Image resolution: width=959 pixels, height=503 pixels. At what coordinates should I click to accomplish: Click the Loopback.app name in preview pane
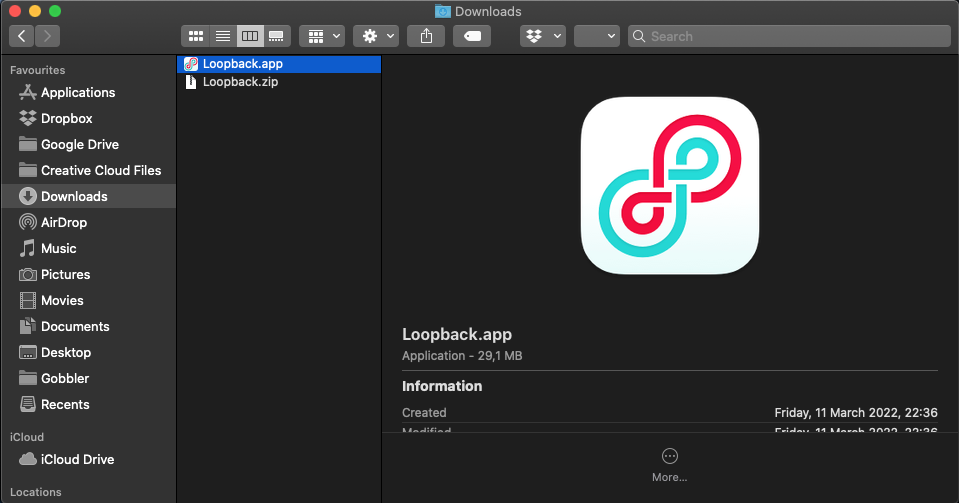[x=457, y=334]
